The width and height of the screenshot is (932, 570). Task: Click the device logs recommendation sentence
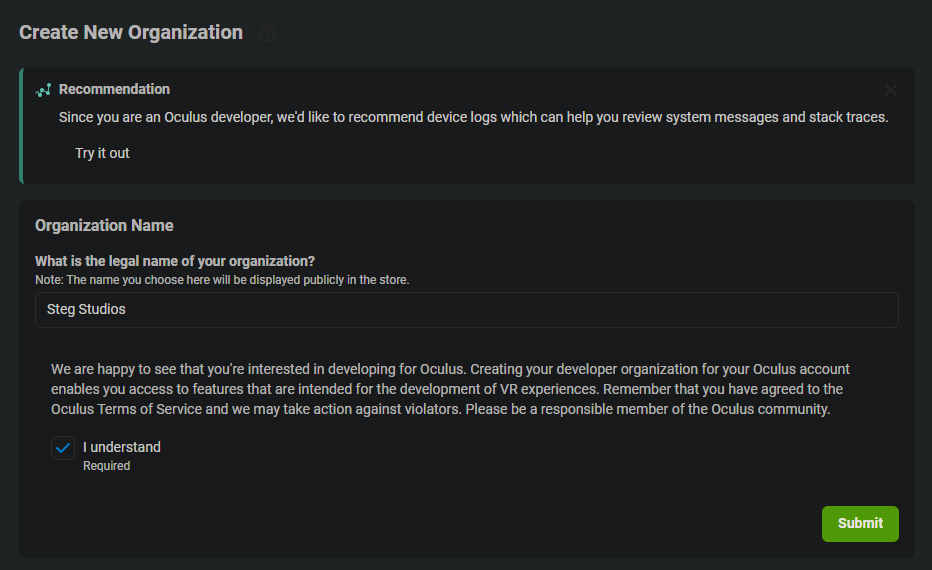pyautogui.click(x=473, y=118)
